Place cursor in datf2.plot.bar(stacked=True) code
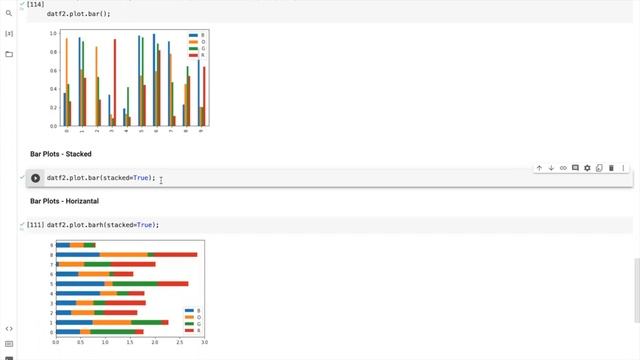Image resolution: width=640 pixels, height=360 pixels. (x=101, y=178)
